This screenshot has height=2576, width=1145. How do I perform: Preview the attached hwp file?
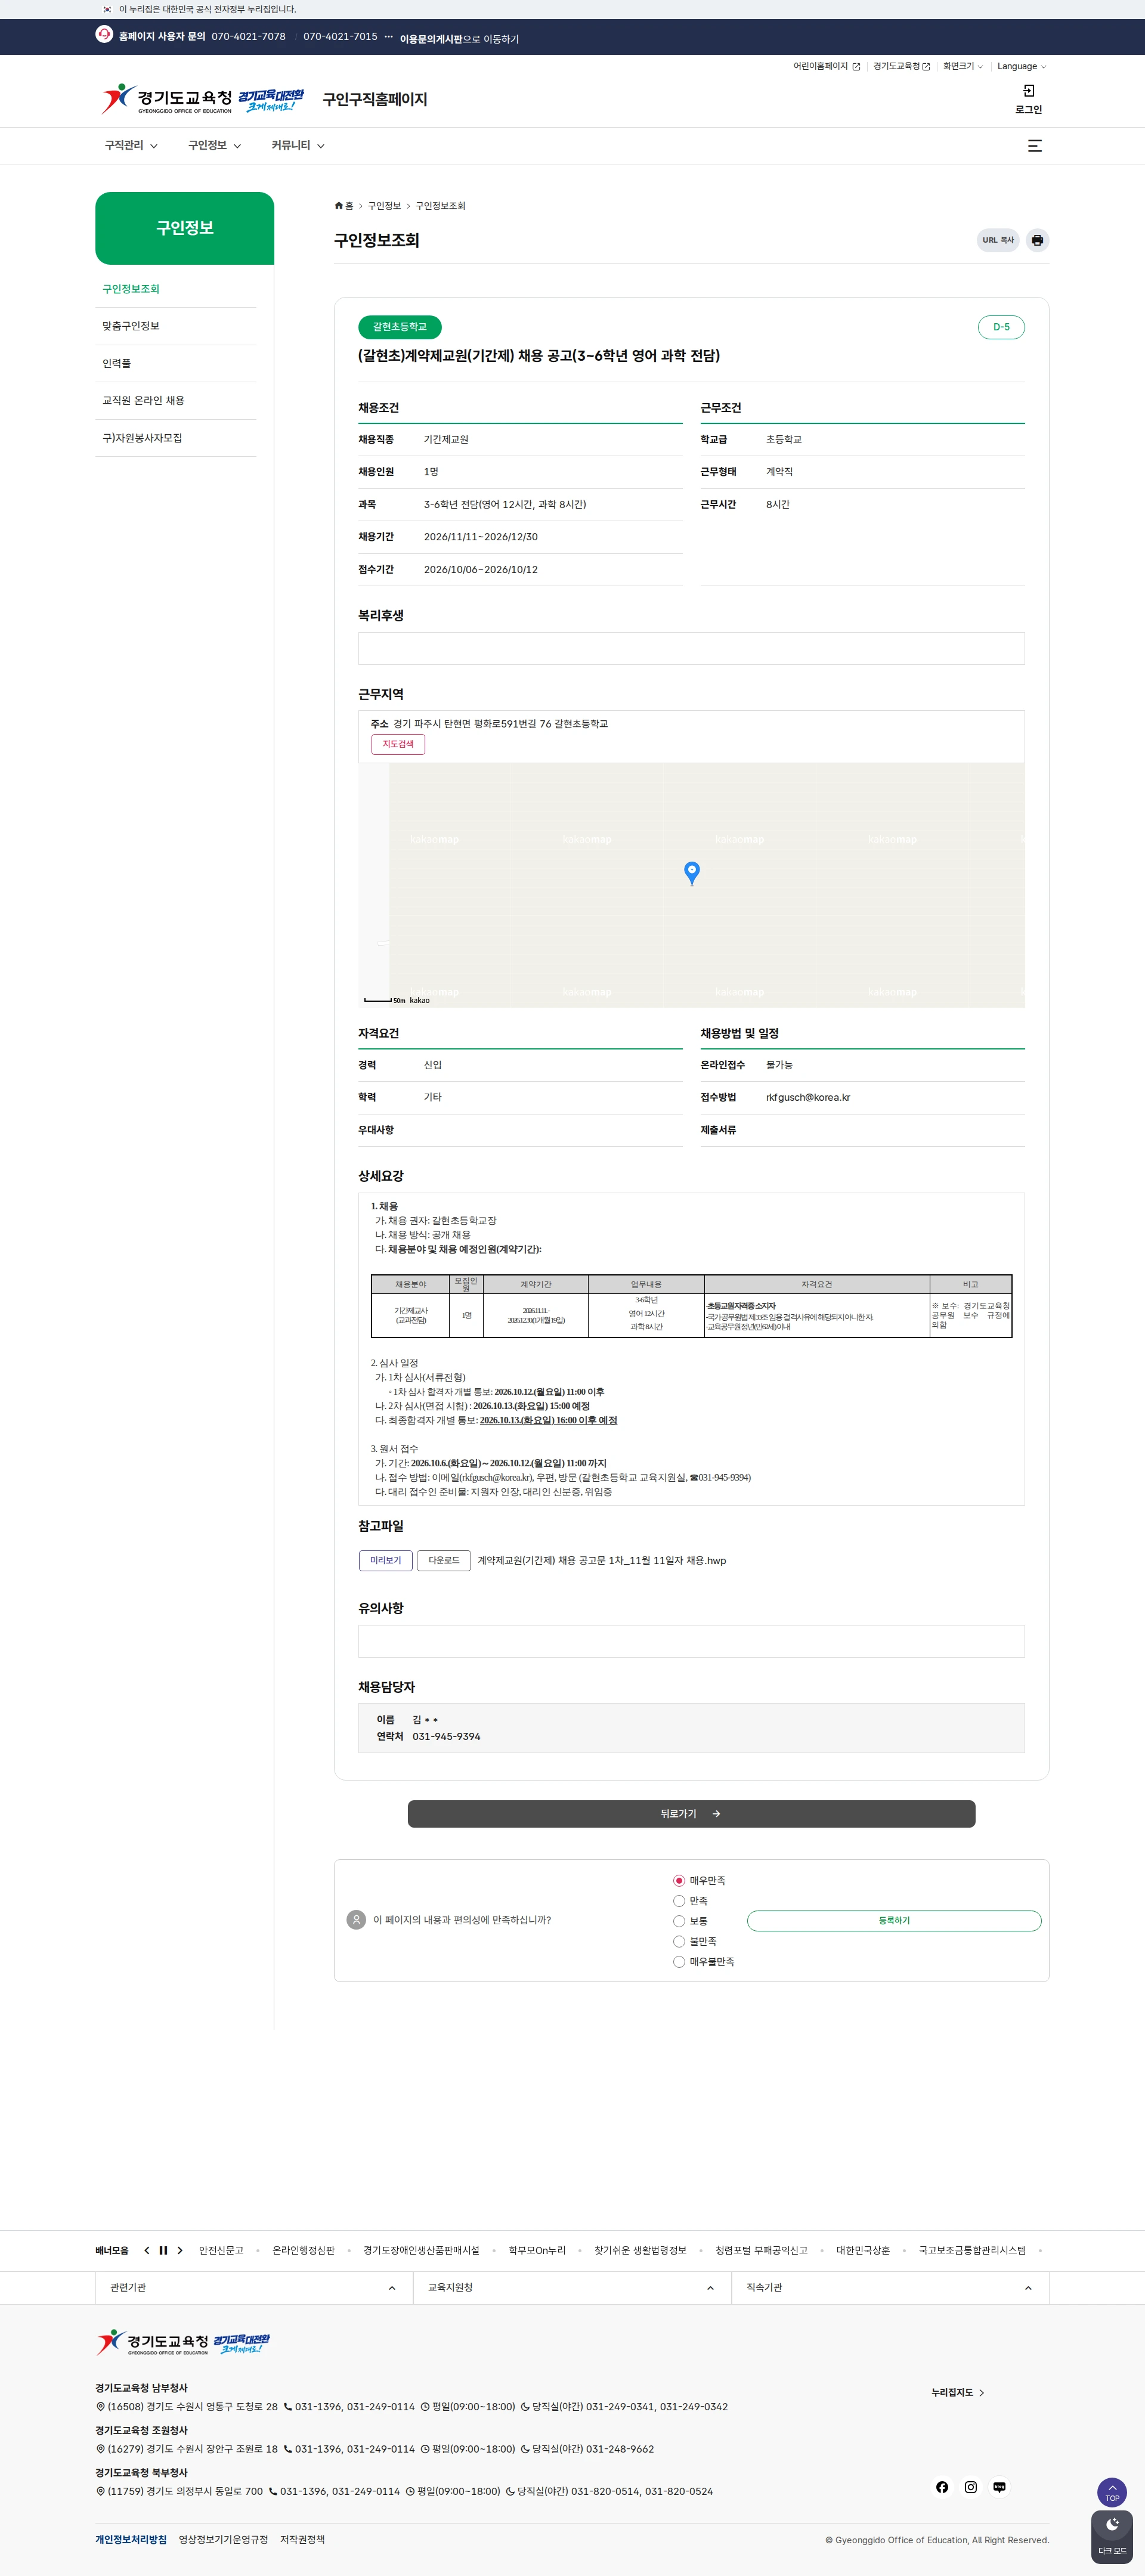385,1560
